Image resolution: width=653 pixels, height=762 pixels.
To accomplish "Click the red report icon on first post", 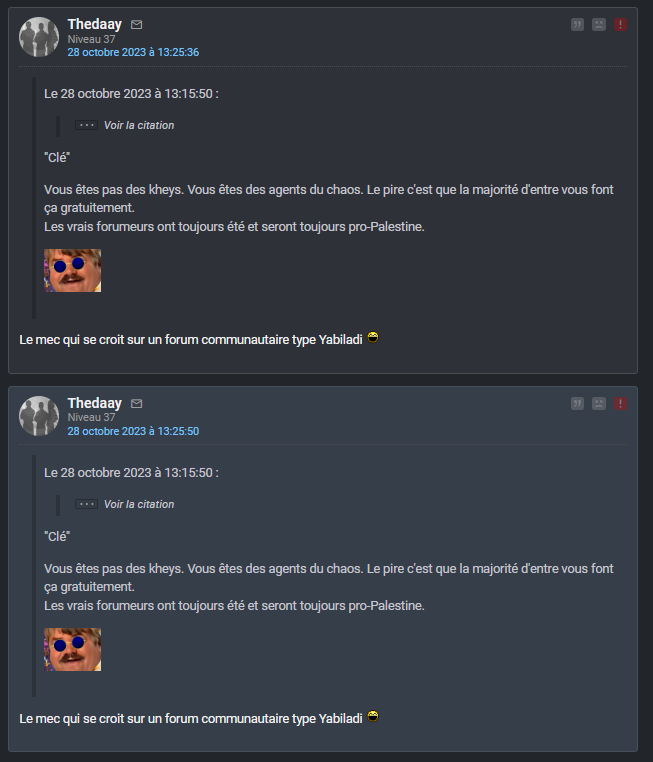I will 621,24.
